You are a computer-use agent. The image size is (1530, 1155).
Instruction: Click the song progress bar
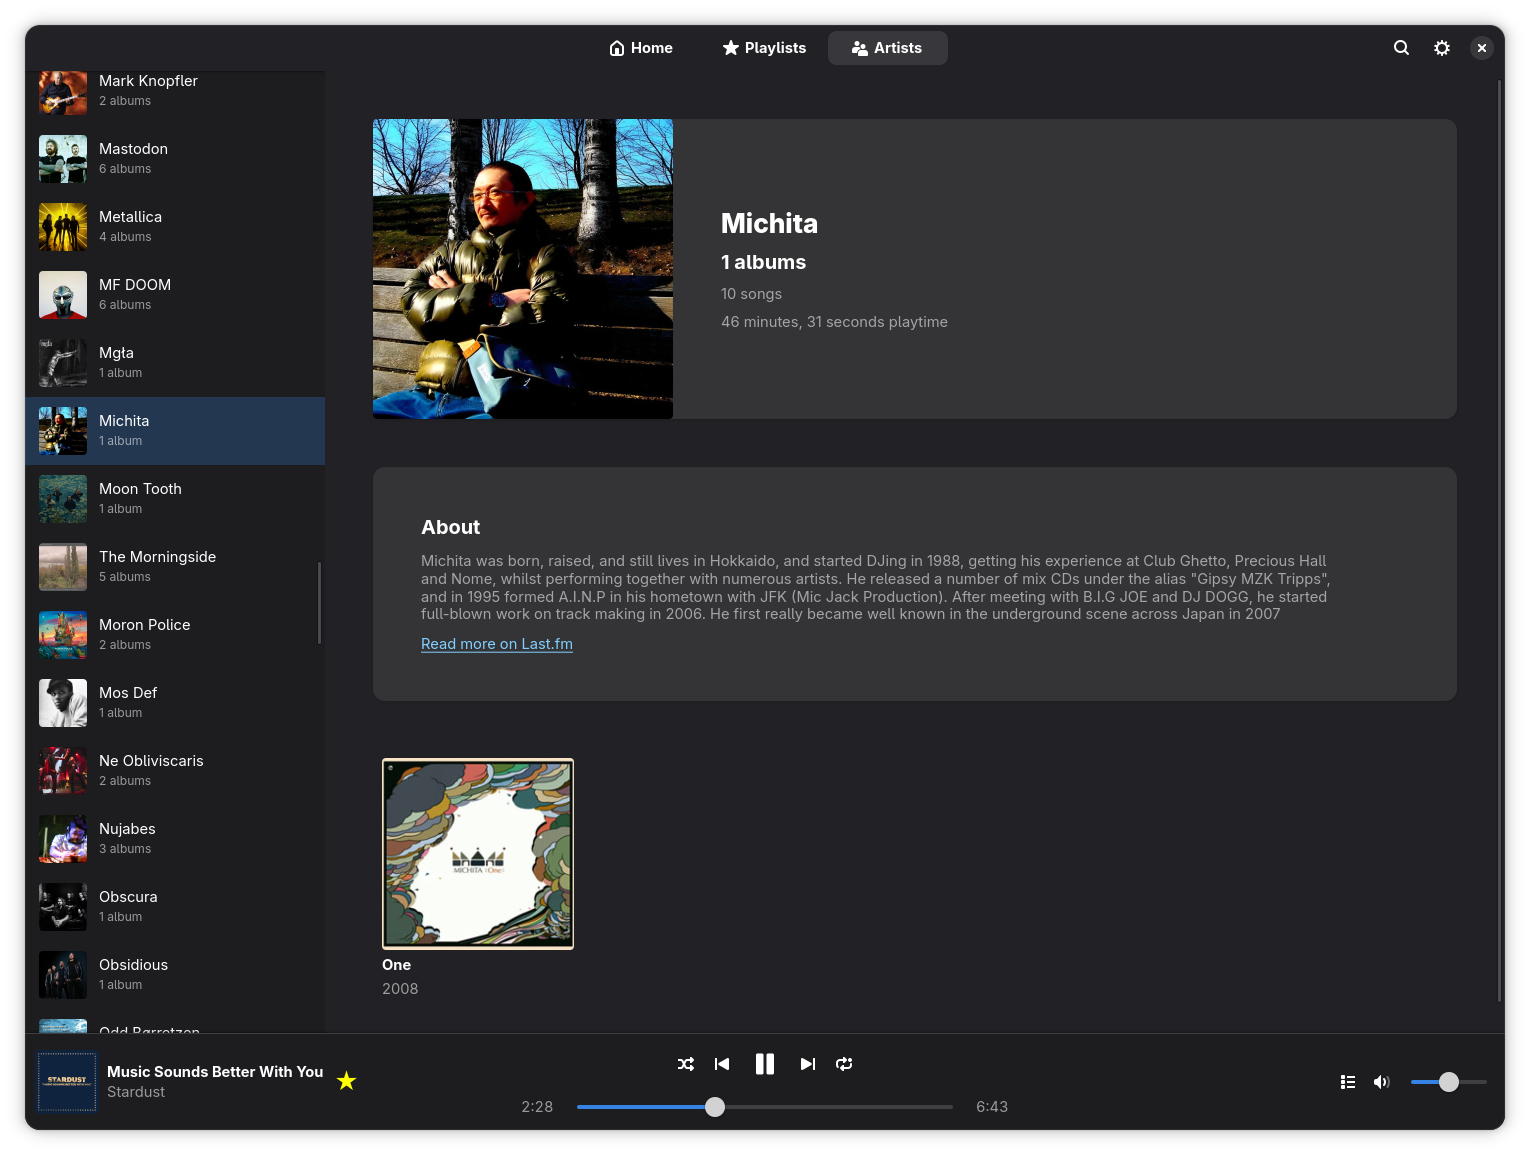coord(765,1107)
